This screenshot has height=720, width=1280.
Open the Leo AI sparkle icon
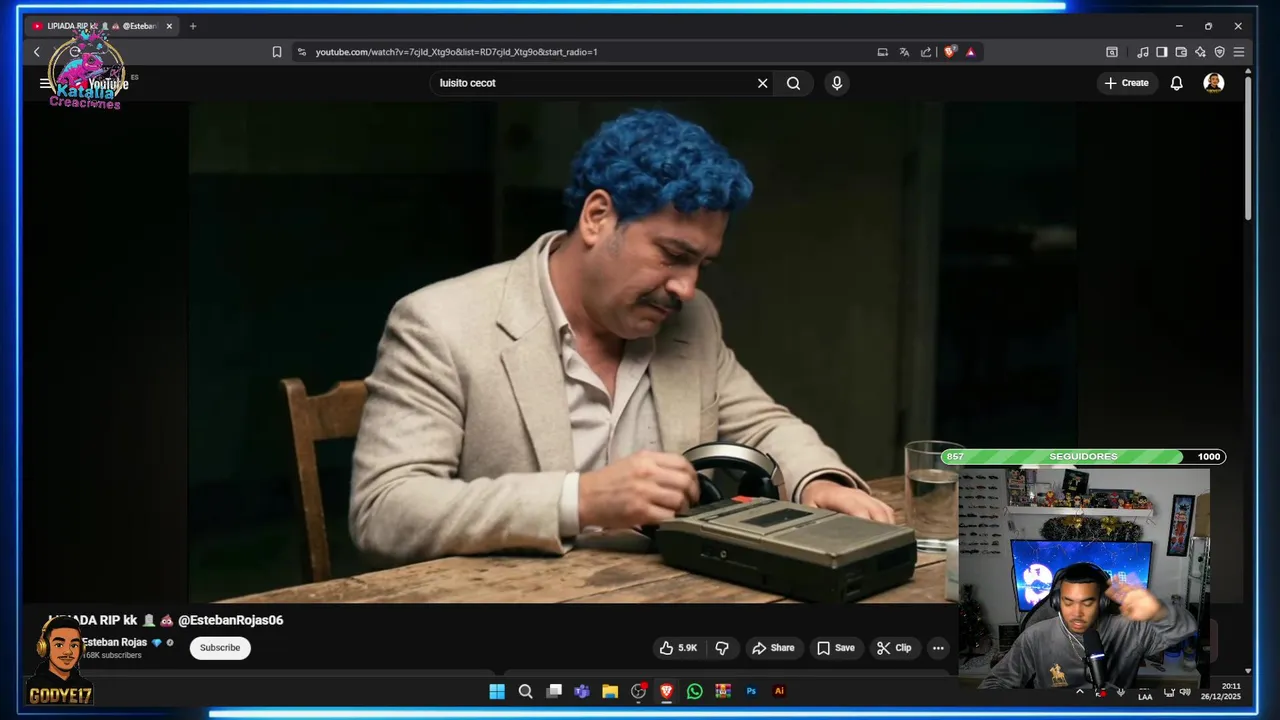pyautogui.click(x=1200, y=52)
